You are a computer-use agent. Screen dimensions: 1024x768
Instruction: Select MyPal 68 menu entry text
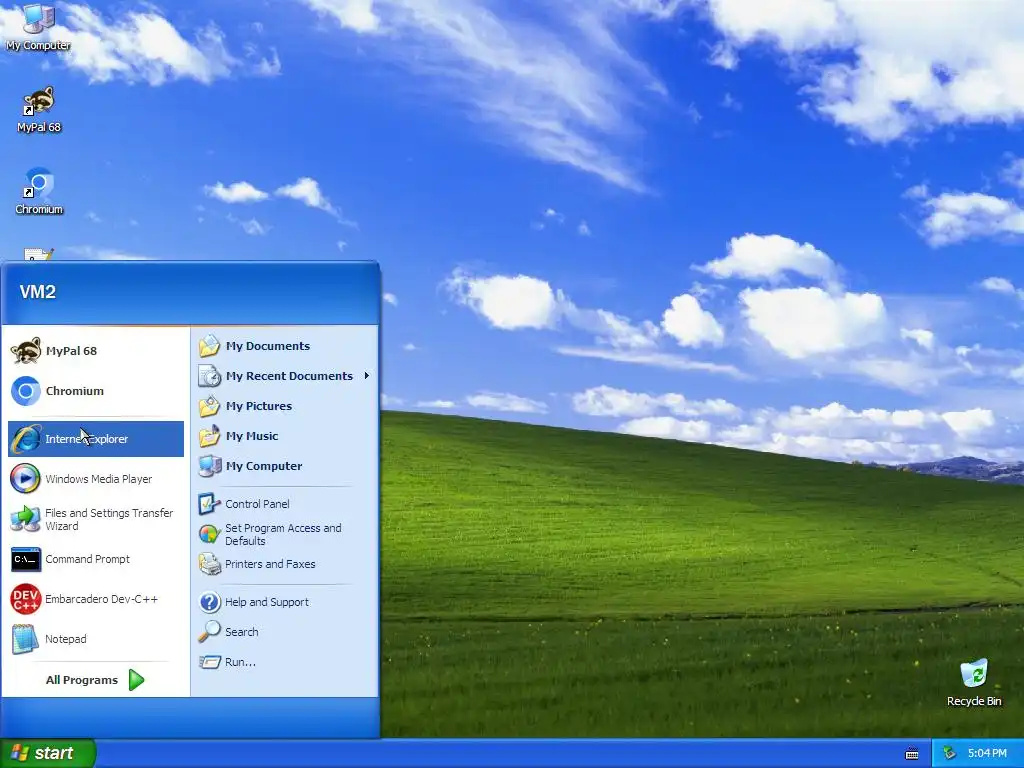click(71, 351)
